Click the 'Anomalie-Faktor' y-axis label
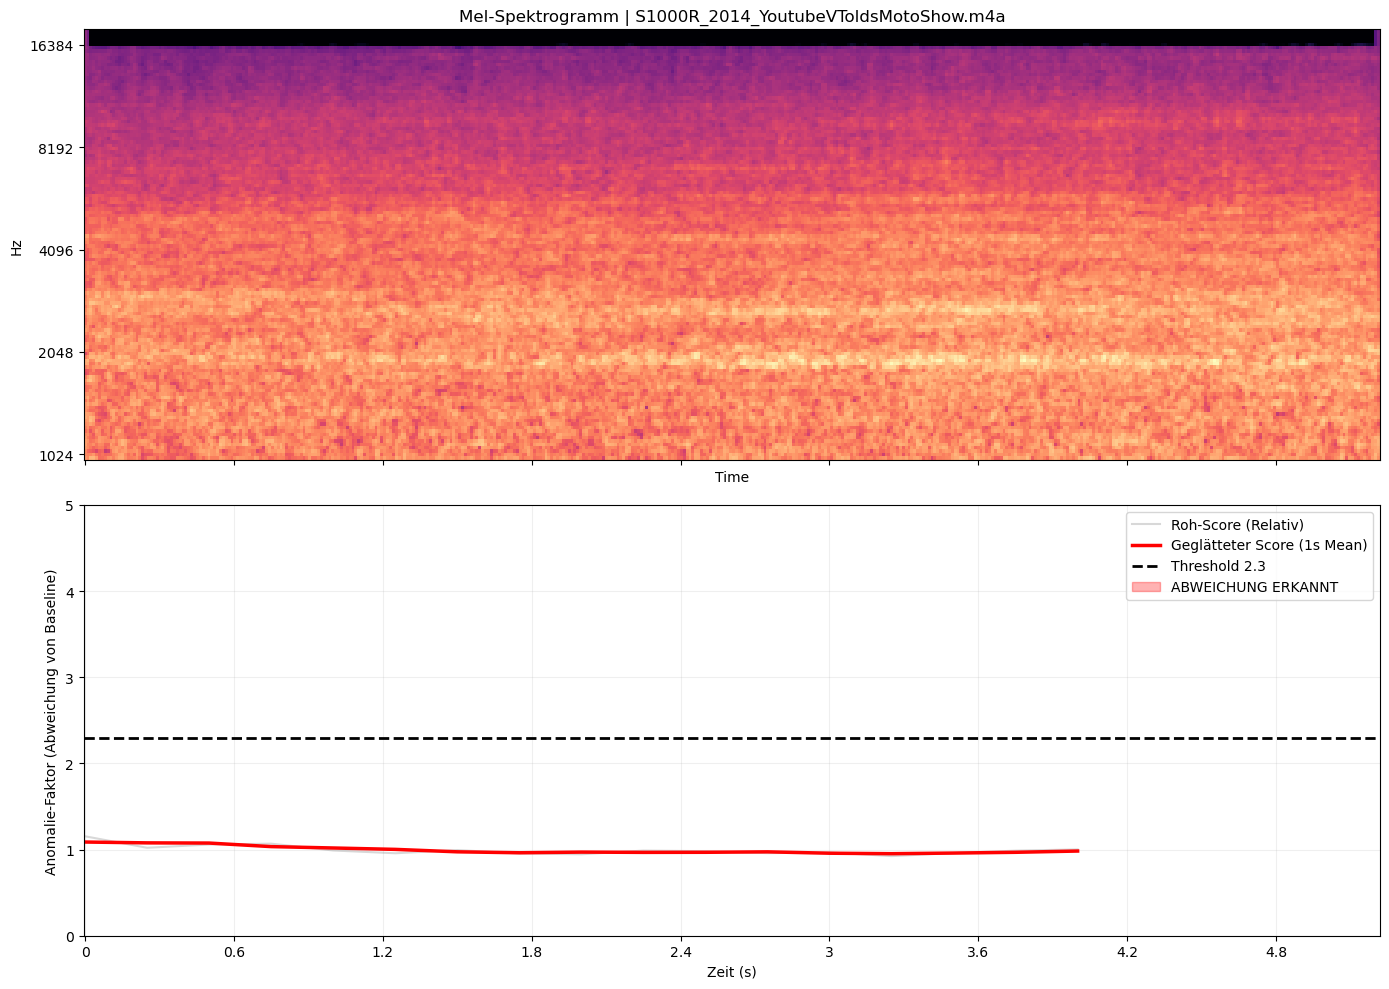This screenshot has height=989, width=1389. click(x=51, y=722)
